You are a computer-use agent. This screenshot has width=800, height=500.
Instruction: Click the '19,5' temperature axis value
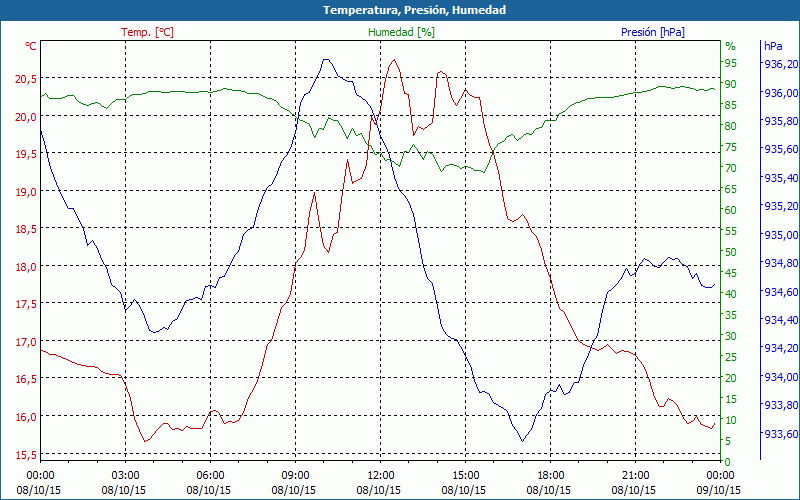coord(27,154)
